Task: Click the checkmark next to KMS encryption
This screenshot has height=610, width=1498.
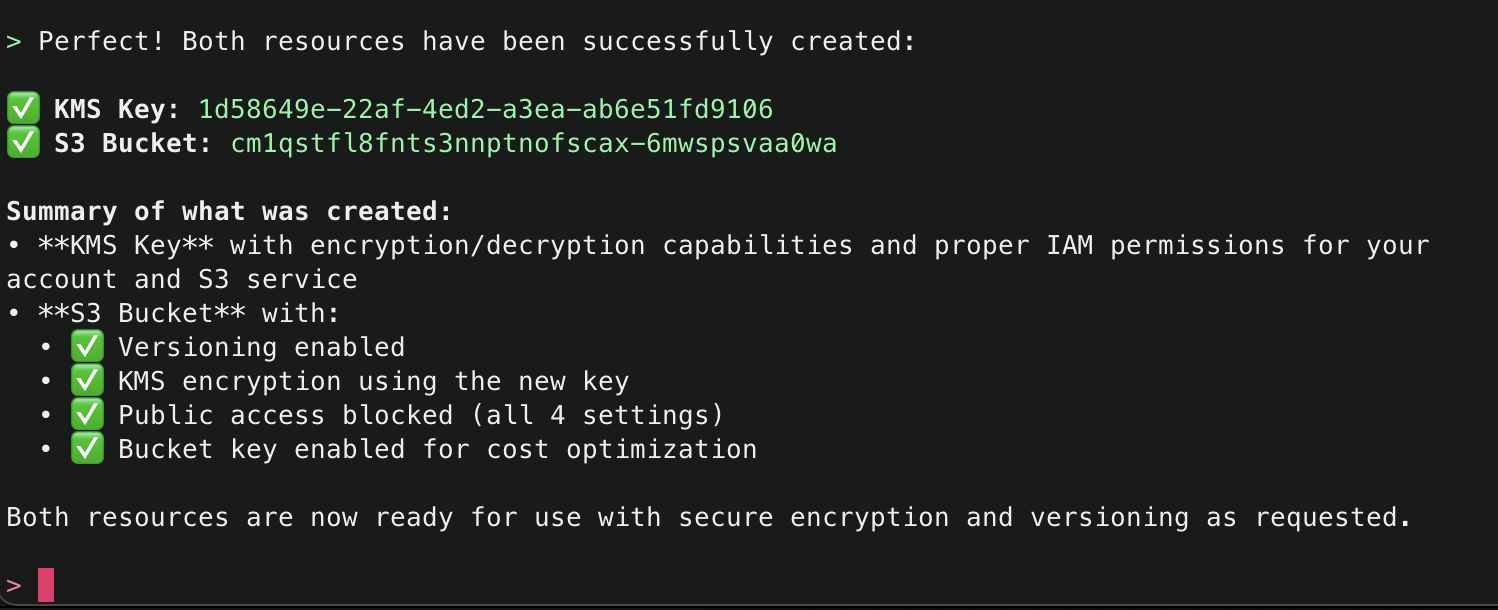Action: click(87, 381)
